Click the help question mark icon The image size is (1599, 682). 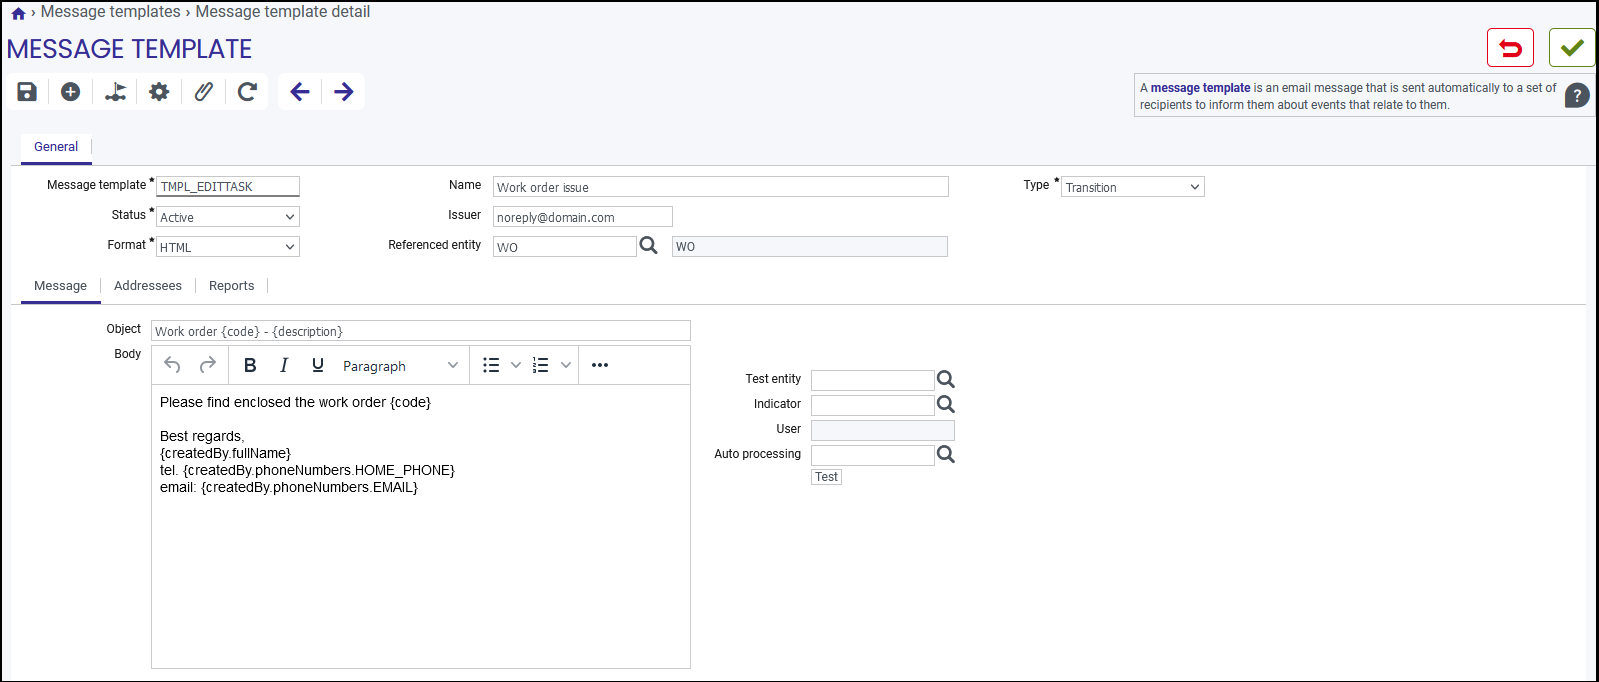tap(1577, 96)
